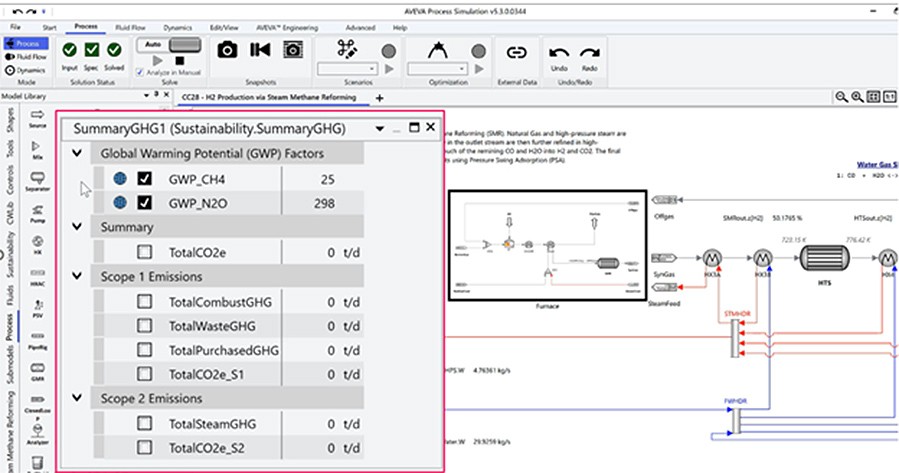This screenshot has width=899, height=473.
Task: Collapse the Summary section
Action: [77, 226]
